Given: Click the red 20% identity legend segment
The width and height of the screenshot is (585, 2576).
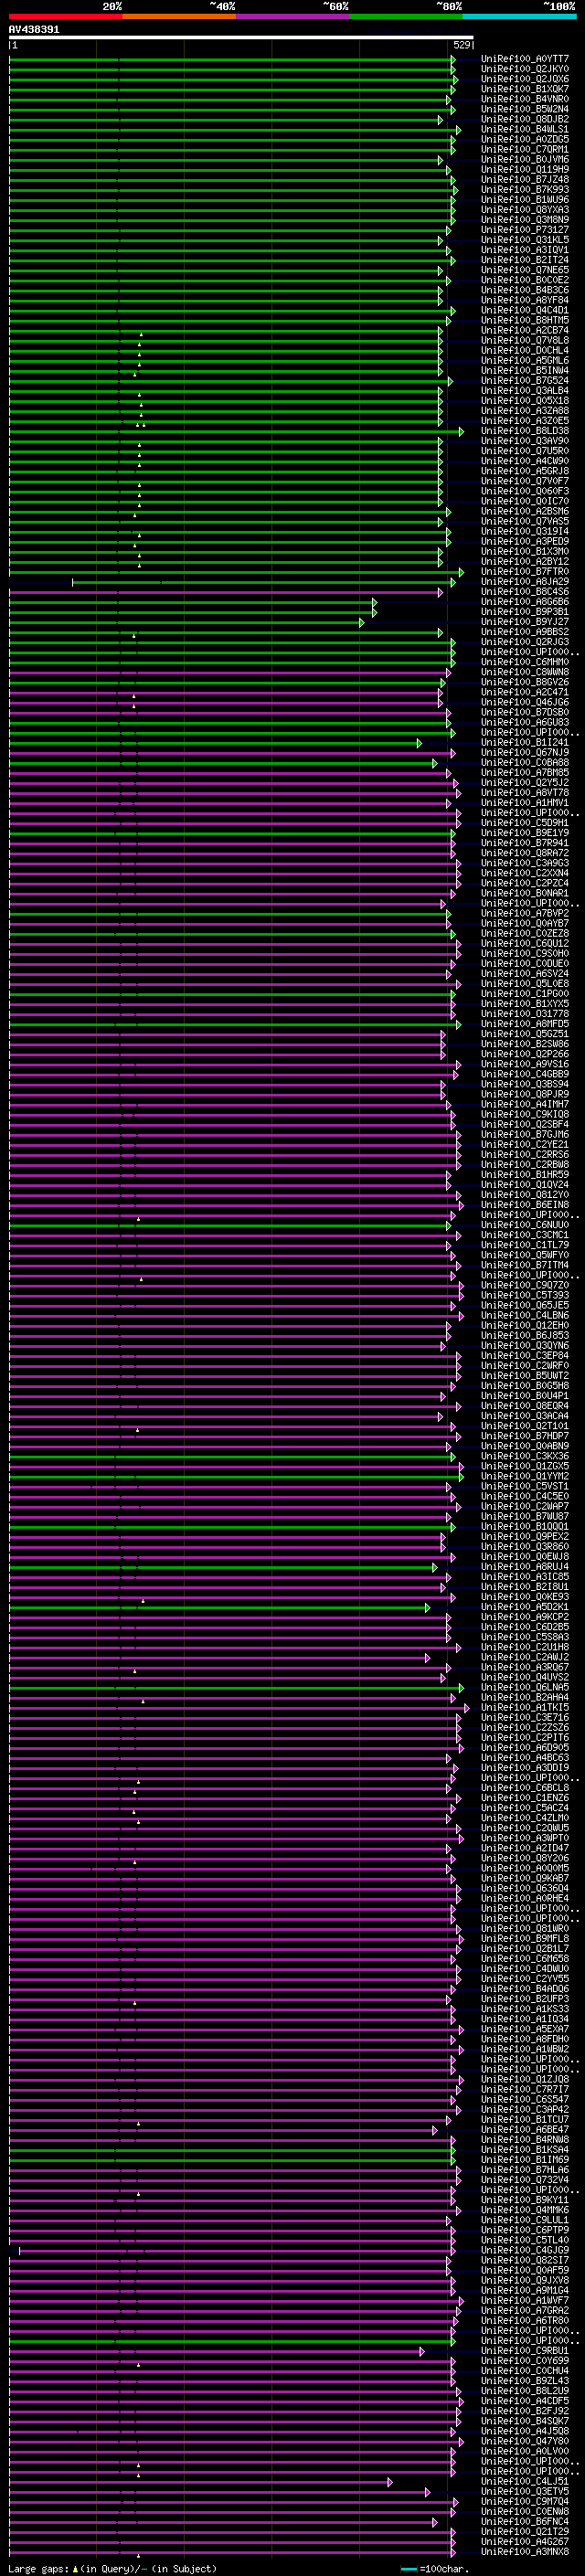Looking at the screenshot, I should (65, 16).
